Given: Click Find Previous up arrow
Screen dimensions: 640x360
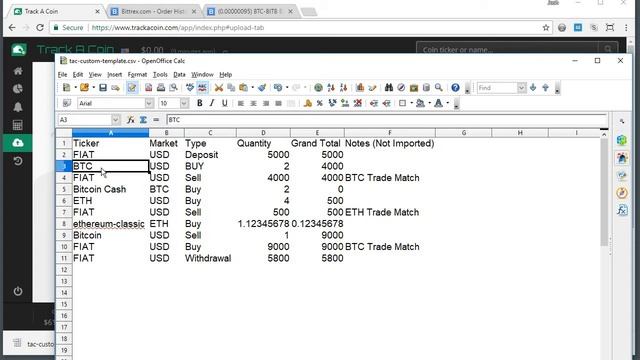Looking at the screenshot, I should [x=545, y=88].
